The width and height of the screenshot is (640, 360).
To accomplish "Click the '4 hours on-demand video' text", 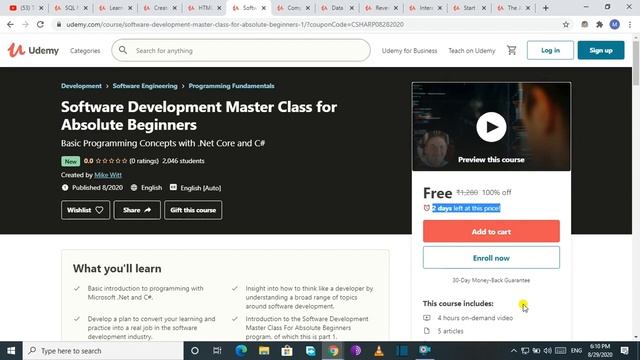I will pos(475,318).
